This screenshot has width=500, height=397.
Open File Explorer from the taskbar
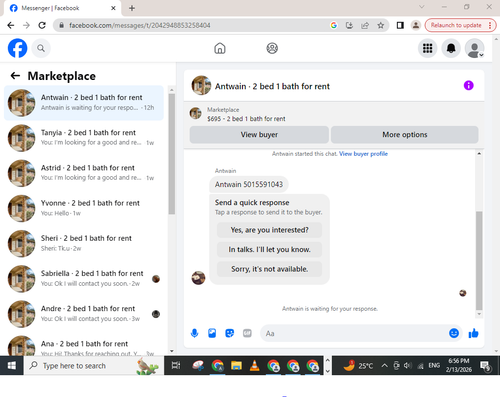click(x=237, y=366)
